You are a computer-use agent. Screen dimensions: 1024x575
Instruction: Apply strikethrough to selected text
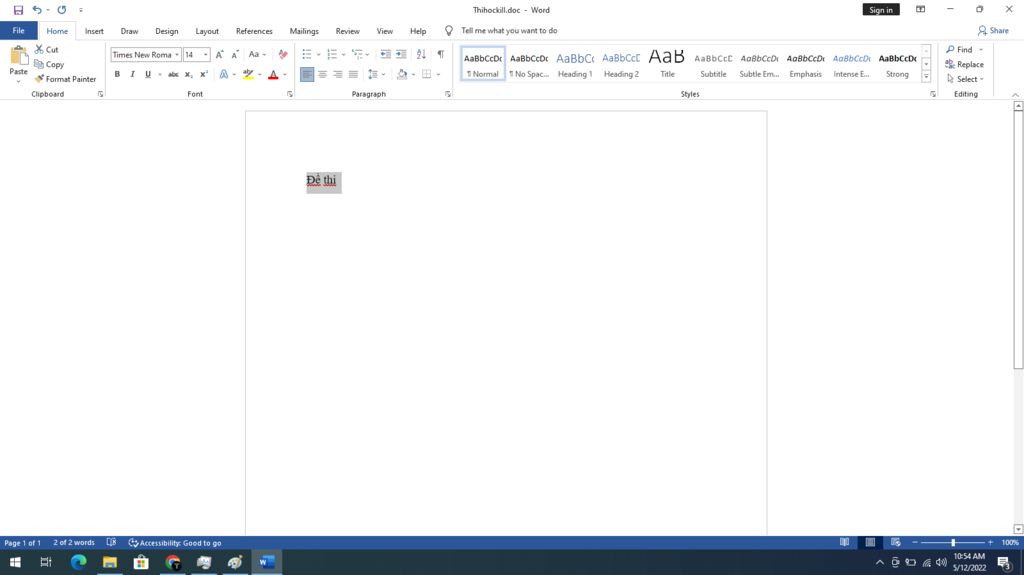point(173,74)
